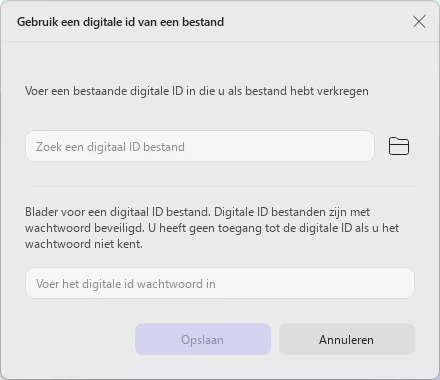
Task: Activate 'Voer het digitale id wachtwoord in' box
Action: click(220, 283)
